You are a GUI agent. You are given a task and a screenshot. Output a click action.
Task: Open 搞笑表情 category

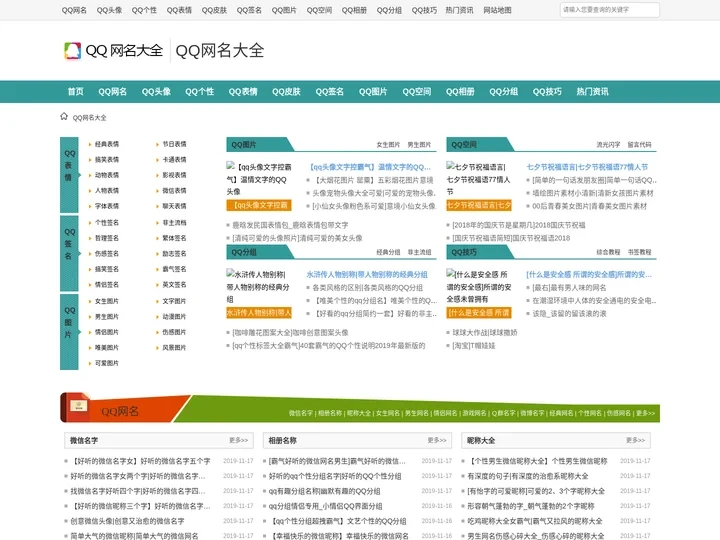click(107, 160)
